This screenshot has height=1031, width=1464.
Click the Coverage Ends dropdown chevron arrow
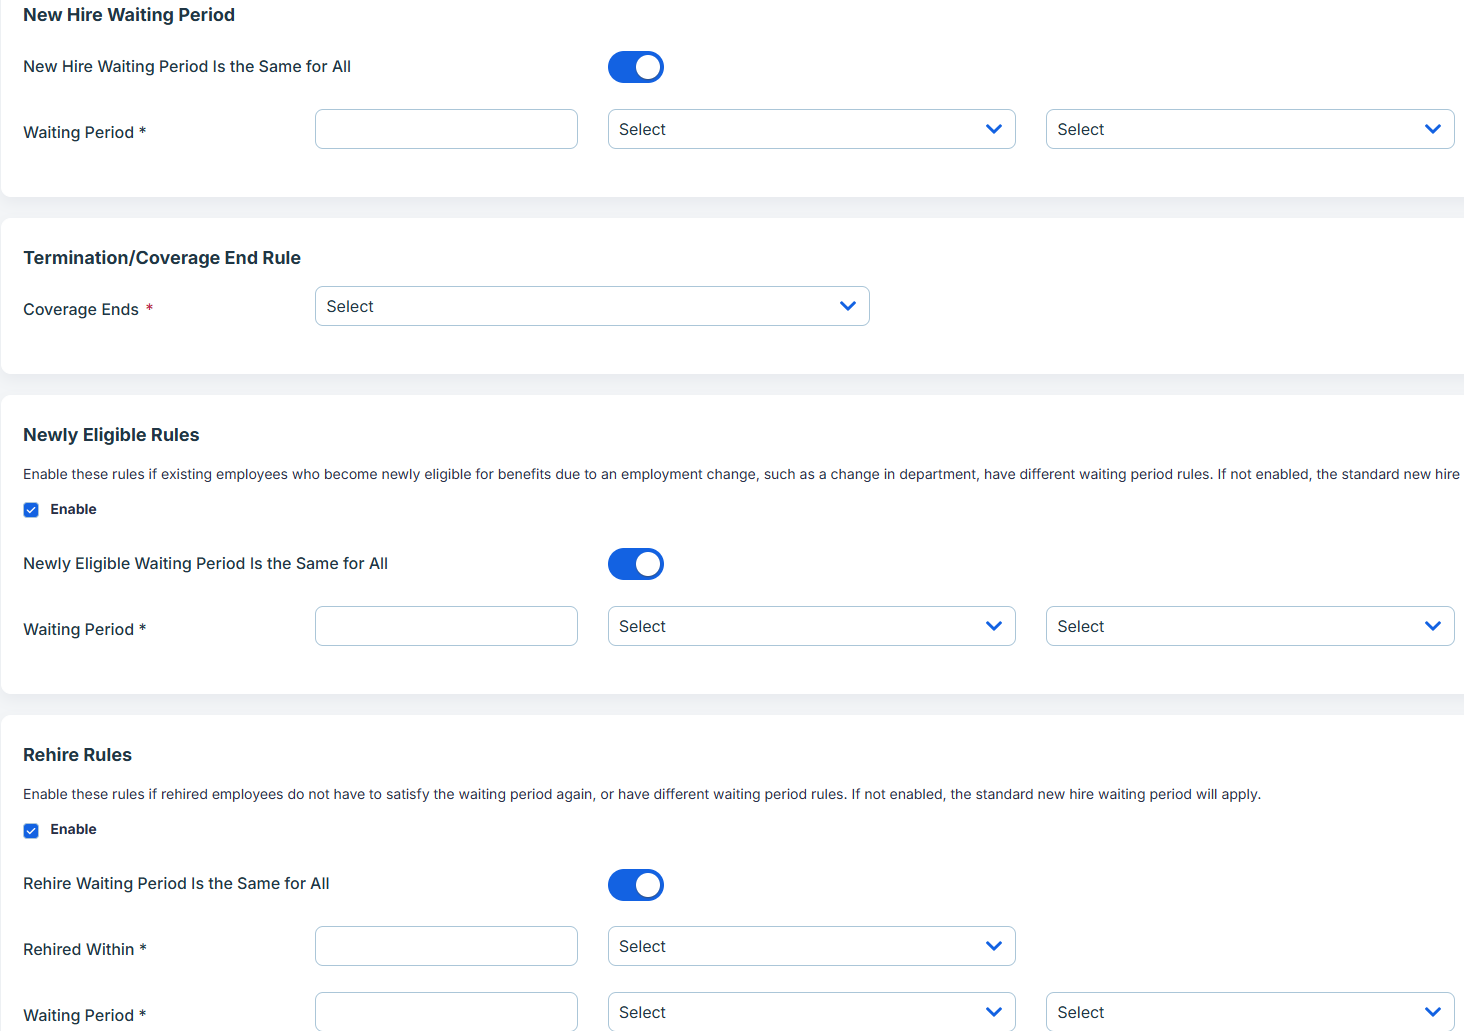coord(847,306)
